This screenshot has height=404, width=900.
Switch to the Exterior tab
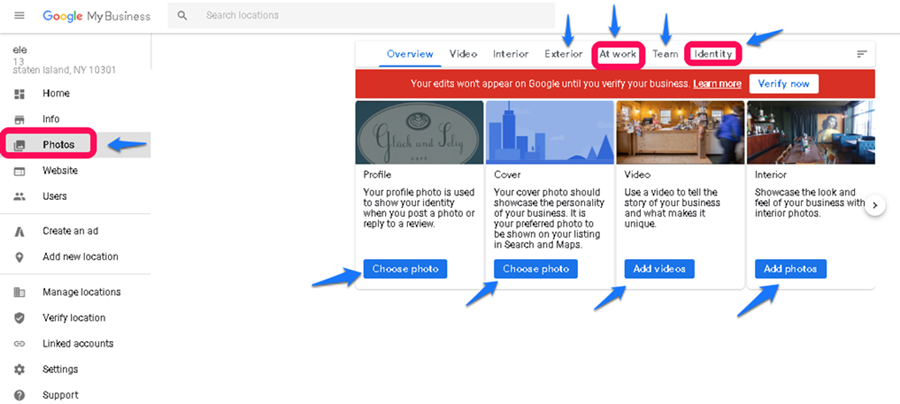pyautogui.click(x=564, y=54)
